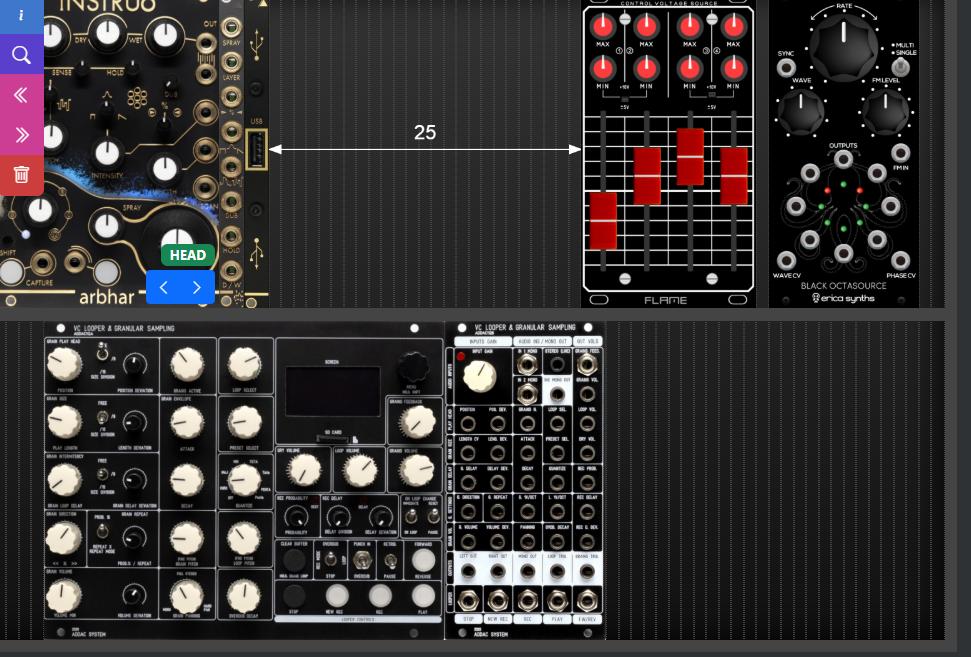Screen dimensions: 971x657
Task: Toggle the RETRIG pause switch on ADDAC
Action: pyautogui.click(x=390, y=561)
